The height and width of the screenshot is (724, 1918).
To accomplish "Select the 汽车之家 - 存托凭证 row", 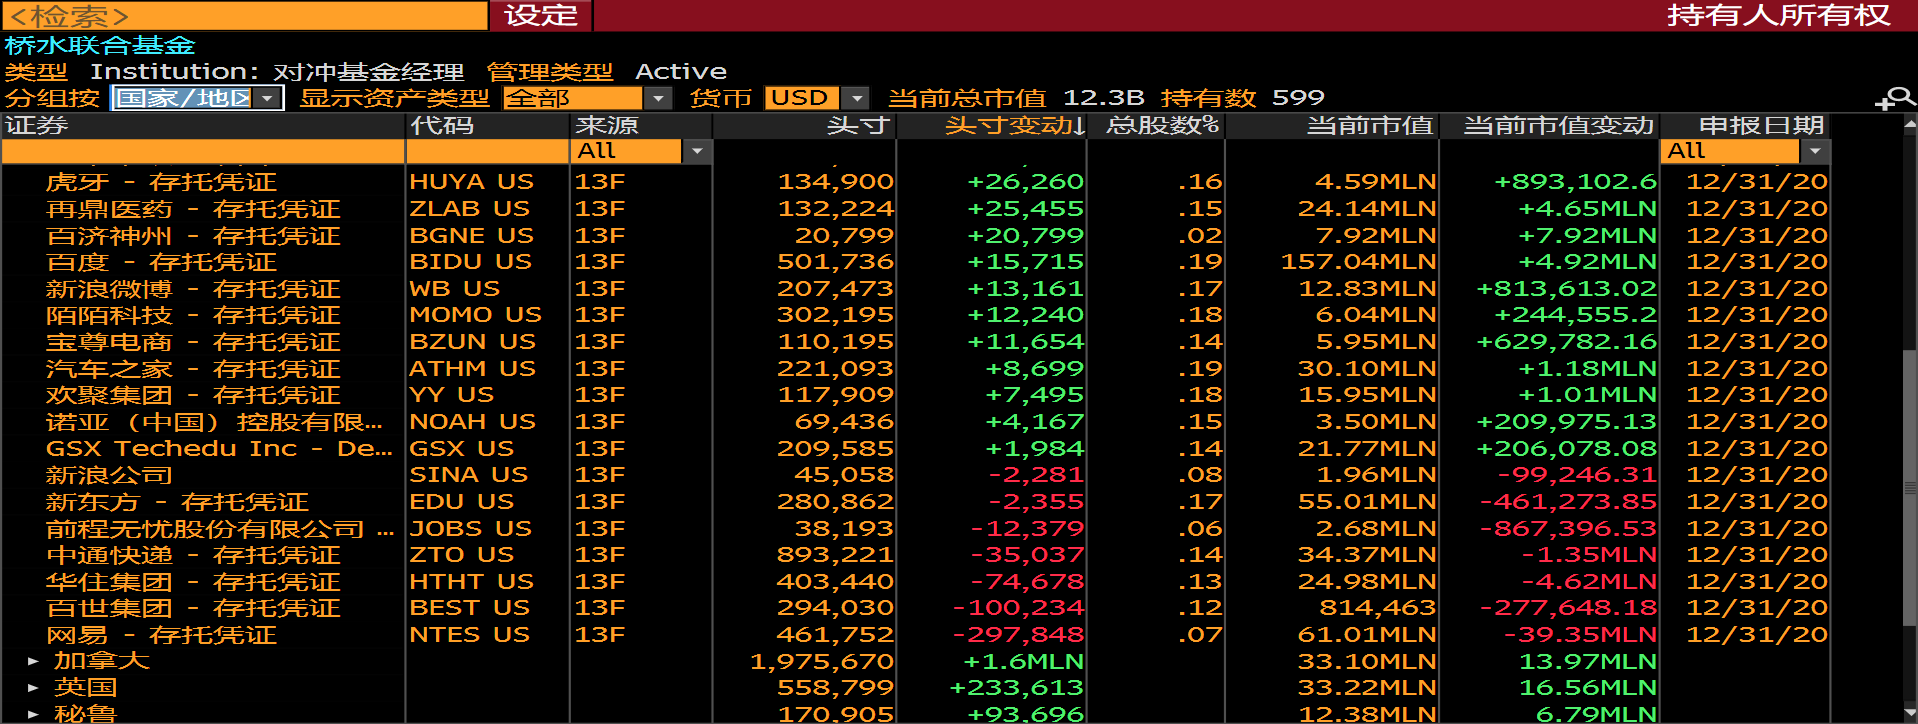I will point(916,369).
